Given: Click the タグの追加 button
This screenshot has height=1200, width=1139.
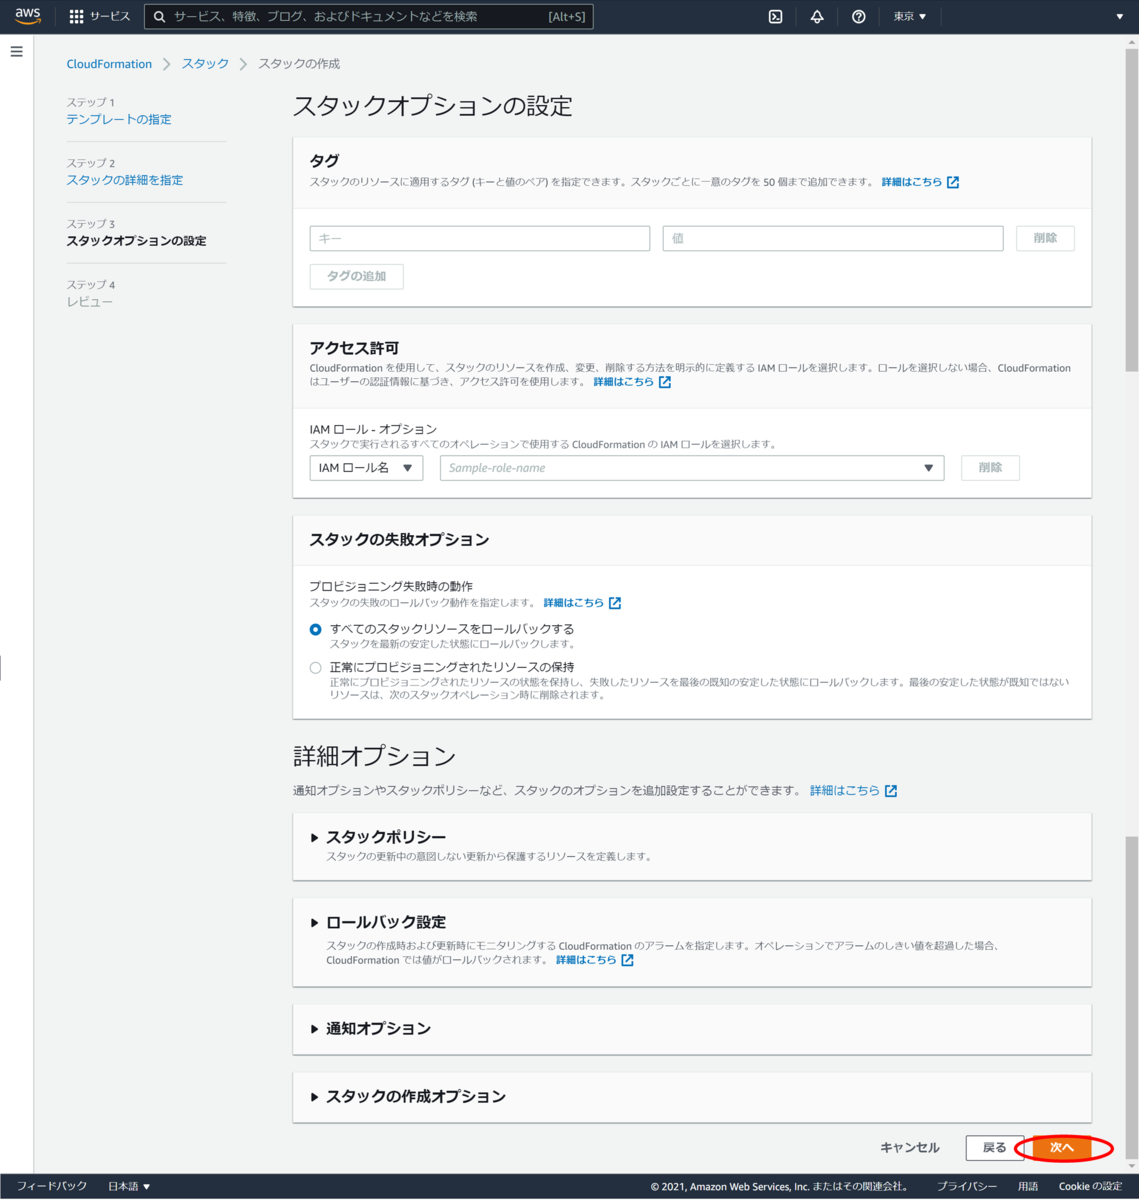Looking at the screenshot, I should (x=357, y=276).
